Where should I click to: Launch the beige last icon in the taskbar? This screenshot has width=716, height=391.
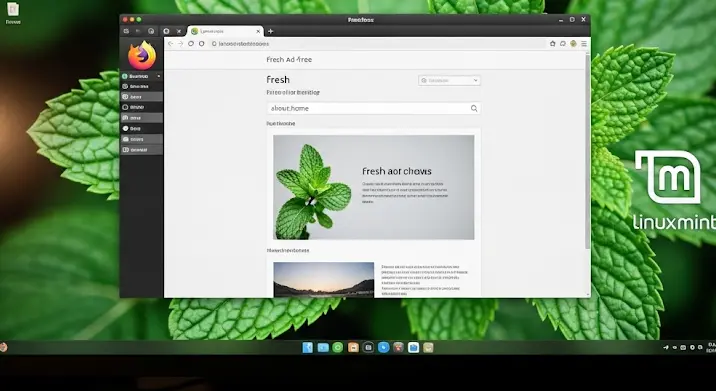pos(428,348)
